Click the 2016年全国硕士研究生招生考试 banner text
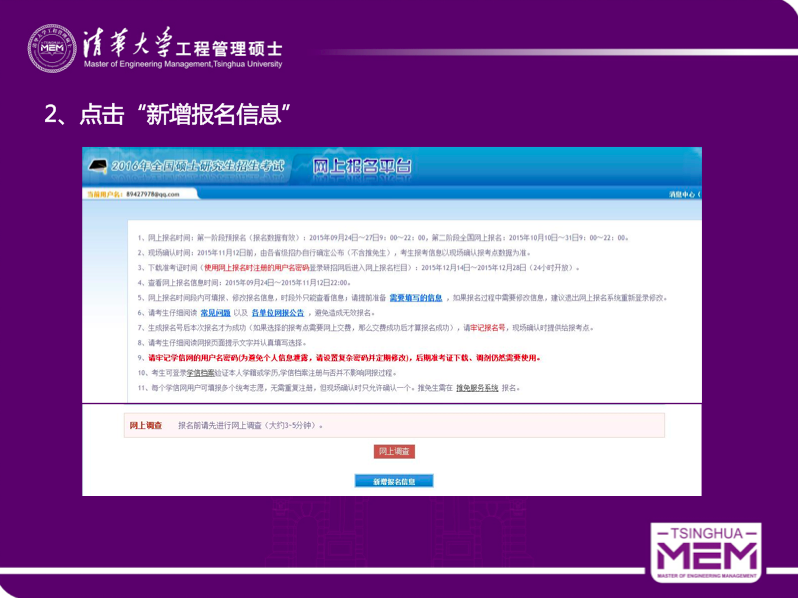The width and height of the screenshot is (798, 598). coord(197,166)
